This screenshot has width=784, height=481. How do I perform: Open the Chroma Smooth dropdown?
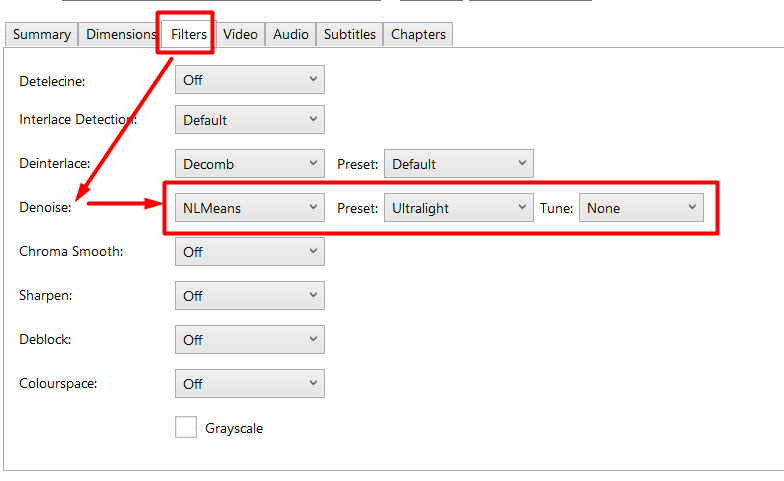pos(250,252)
